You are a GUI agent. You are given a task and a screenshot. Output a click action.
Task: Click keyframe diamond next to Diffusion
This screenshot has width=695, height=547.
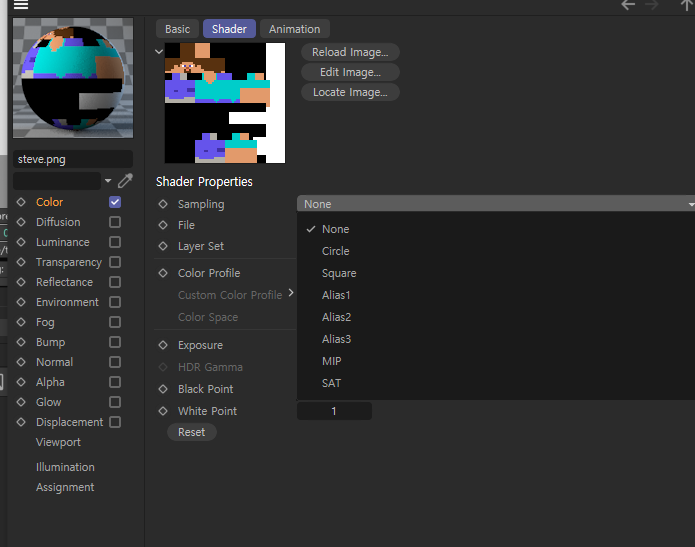point(21,222)
